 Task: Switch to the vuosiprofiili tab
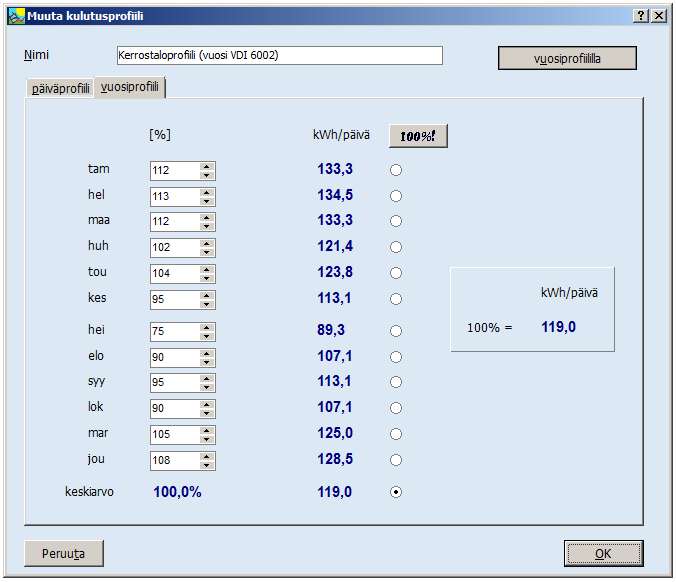[130, 87]
